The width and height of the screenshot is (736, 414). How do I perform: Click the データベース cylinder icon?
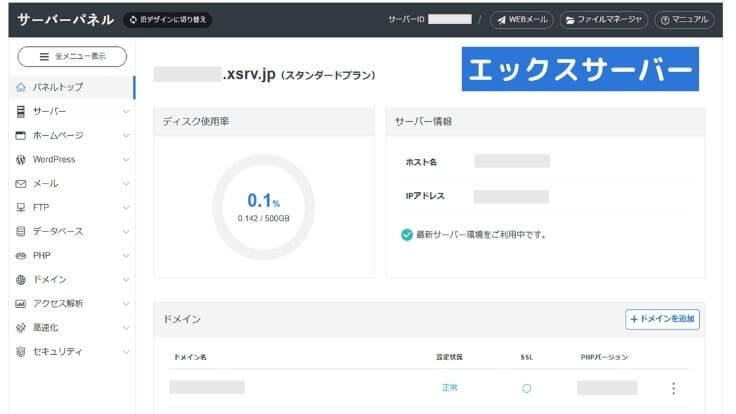coord(21,231)
